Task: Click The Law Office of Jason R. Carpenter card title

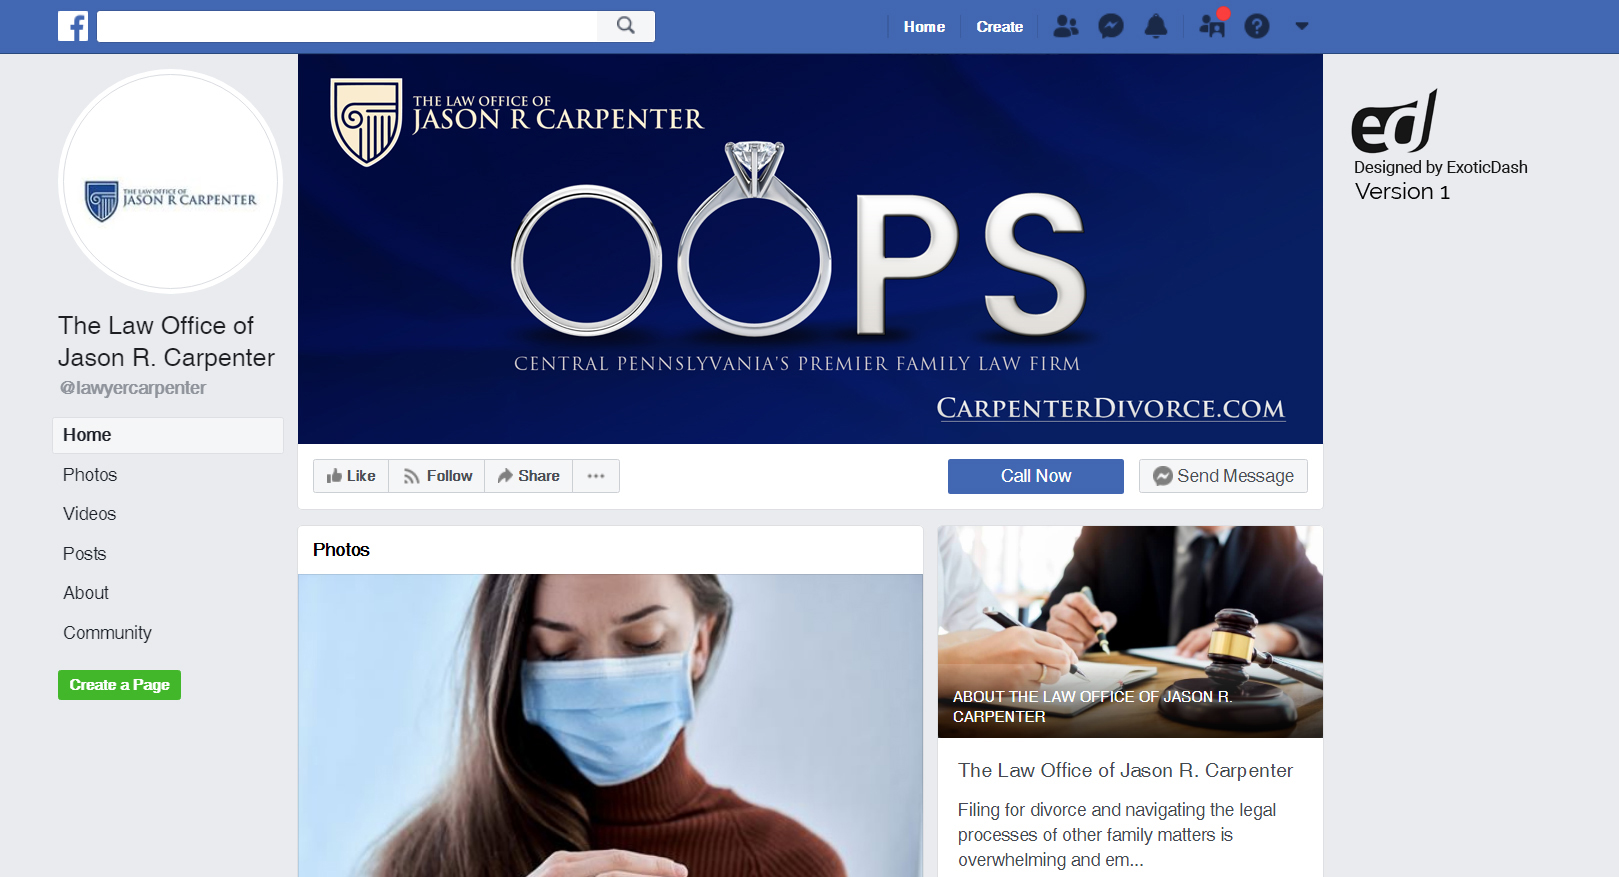Action: click(x=1125, y=771)
